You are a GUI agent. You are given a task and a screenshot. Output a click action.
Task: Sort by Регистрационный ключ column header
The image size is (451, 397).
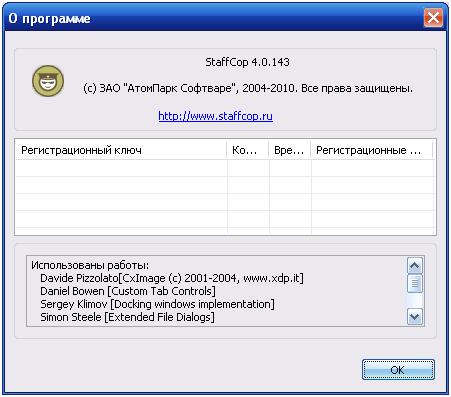121,150
